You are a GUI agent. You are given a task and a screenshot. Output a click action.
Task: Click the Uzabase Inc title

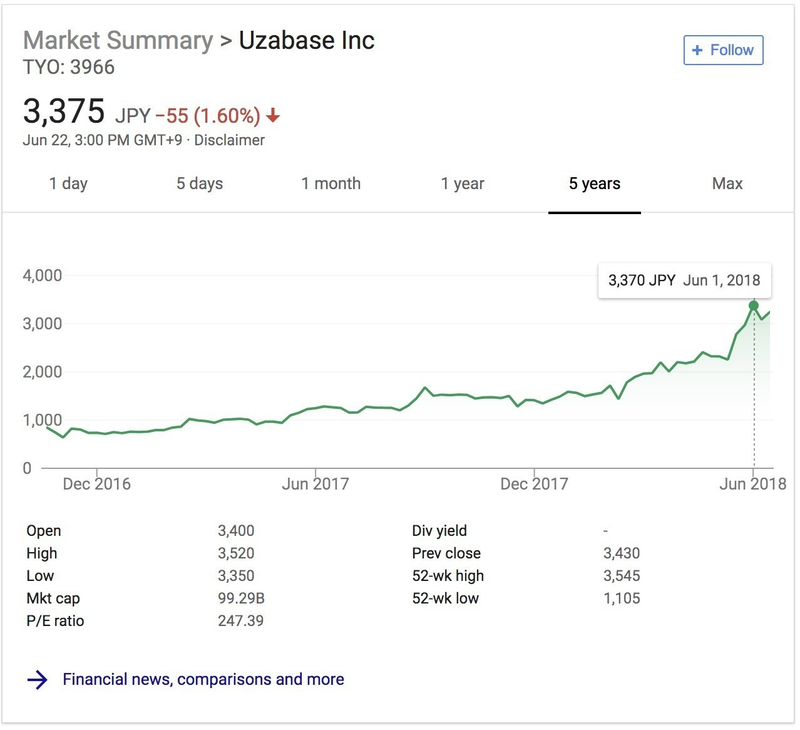click(x=307, y=41)
